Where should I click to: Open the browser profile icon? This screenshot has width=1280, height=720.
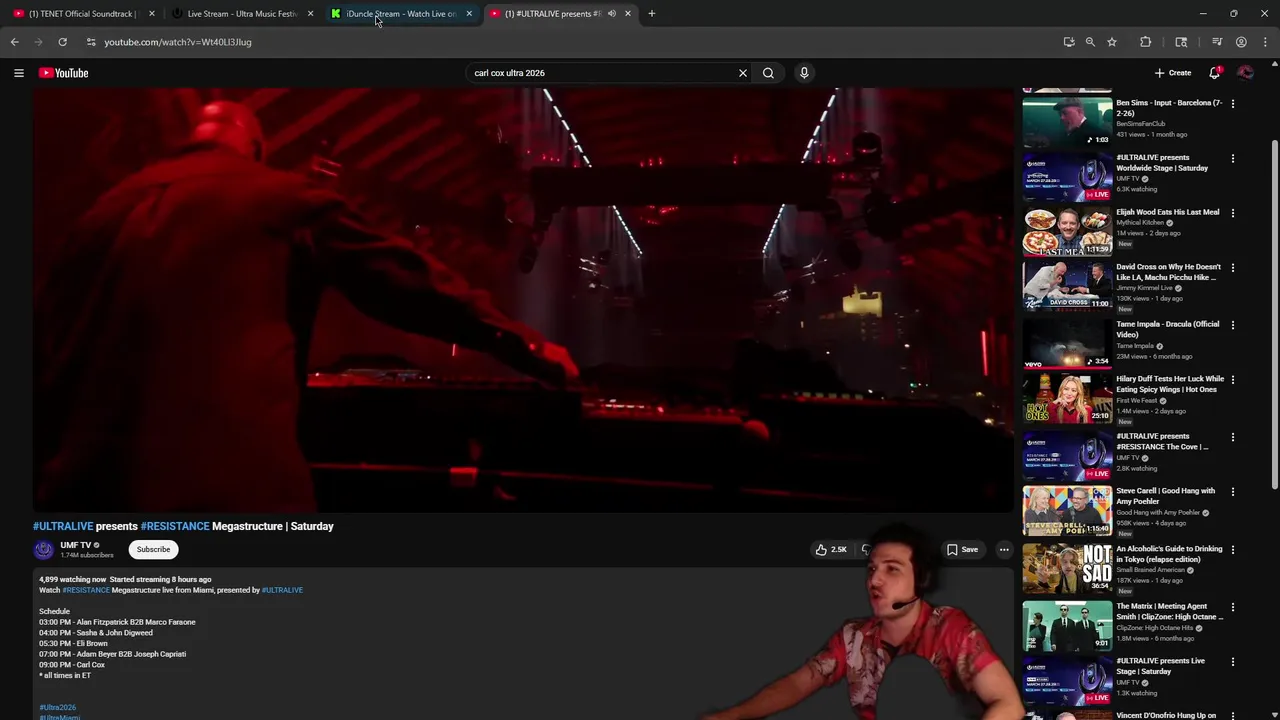click(1241, 42)
